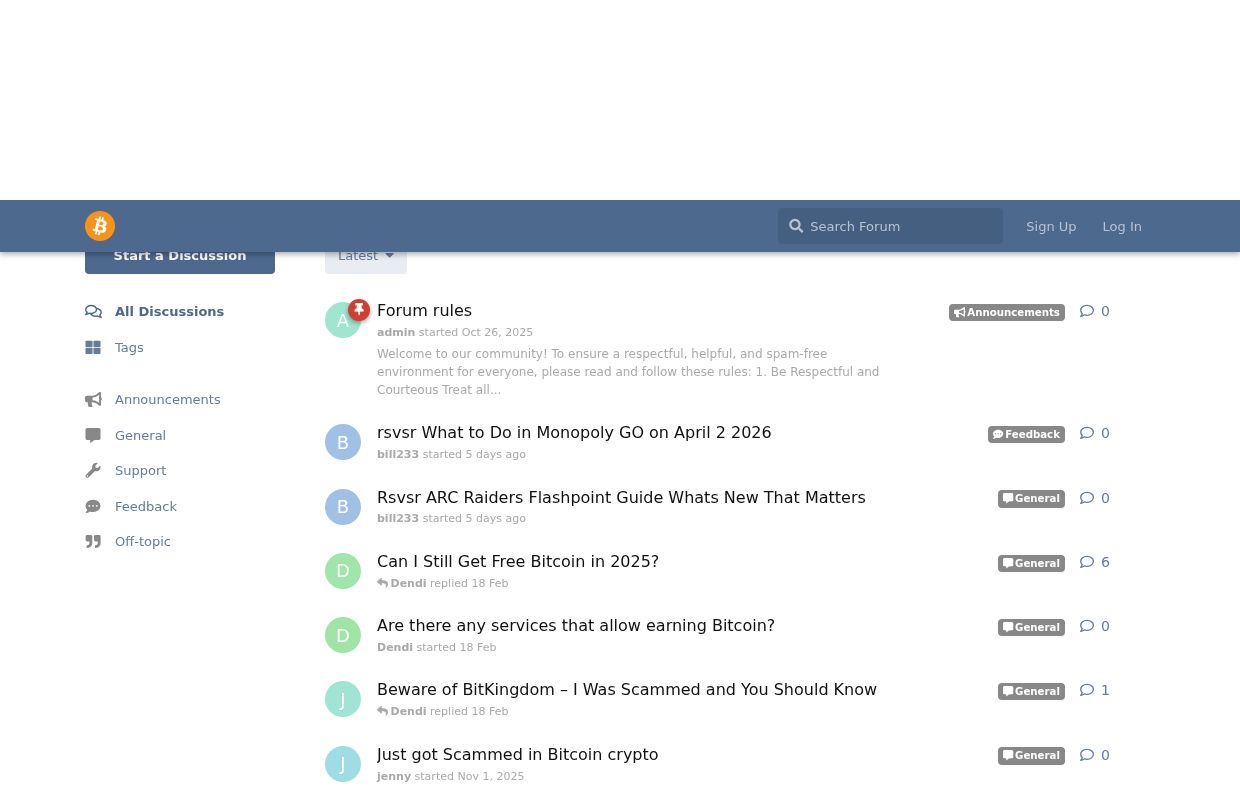The image size is (1240, 800).
Task: Click the Support wrench icon
Action: pyautogui.click(x=93, y=470)
